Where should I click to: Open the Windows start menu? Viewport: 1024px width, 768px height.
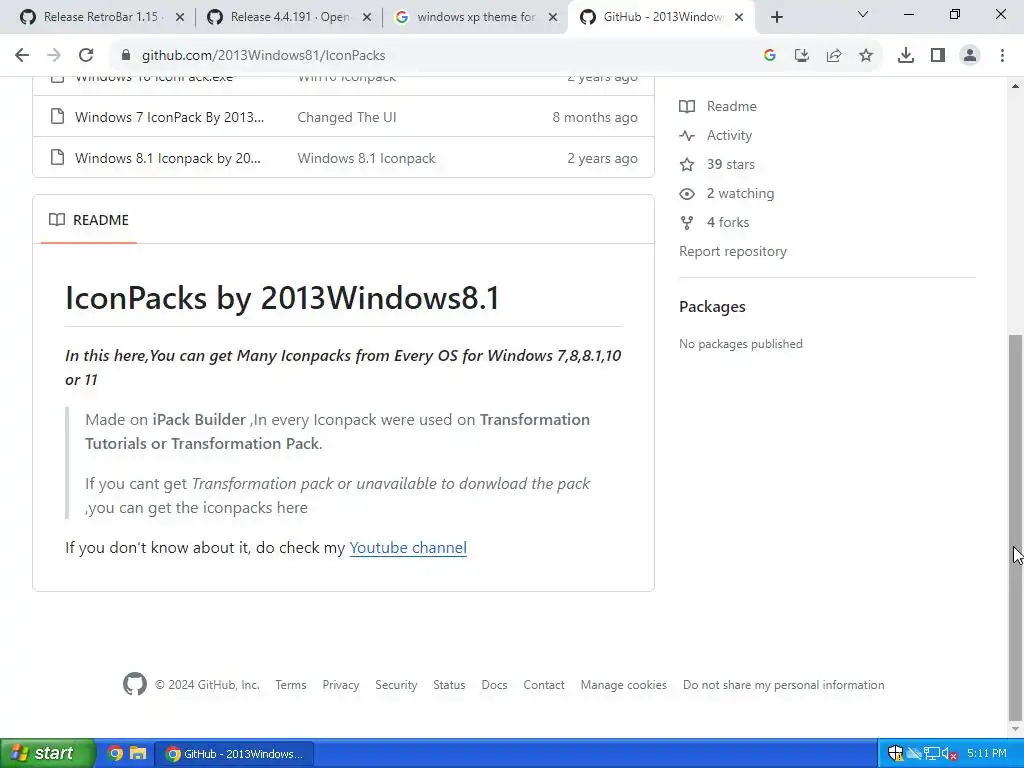click(46, 754)
